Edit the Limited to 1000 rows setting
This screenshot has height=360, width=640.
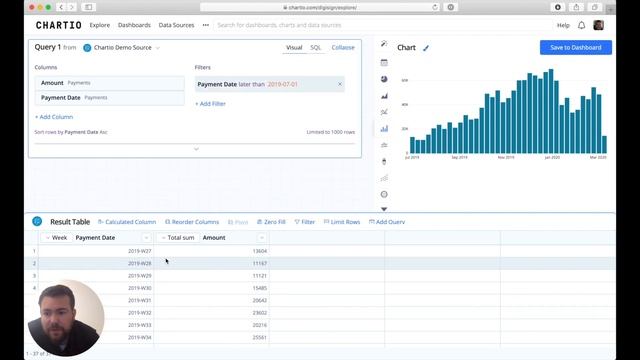(331, 132)
